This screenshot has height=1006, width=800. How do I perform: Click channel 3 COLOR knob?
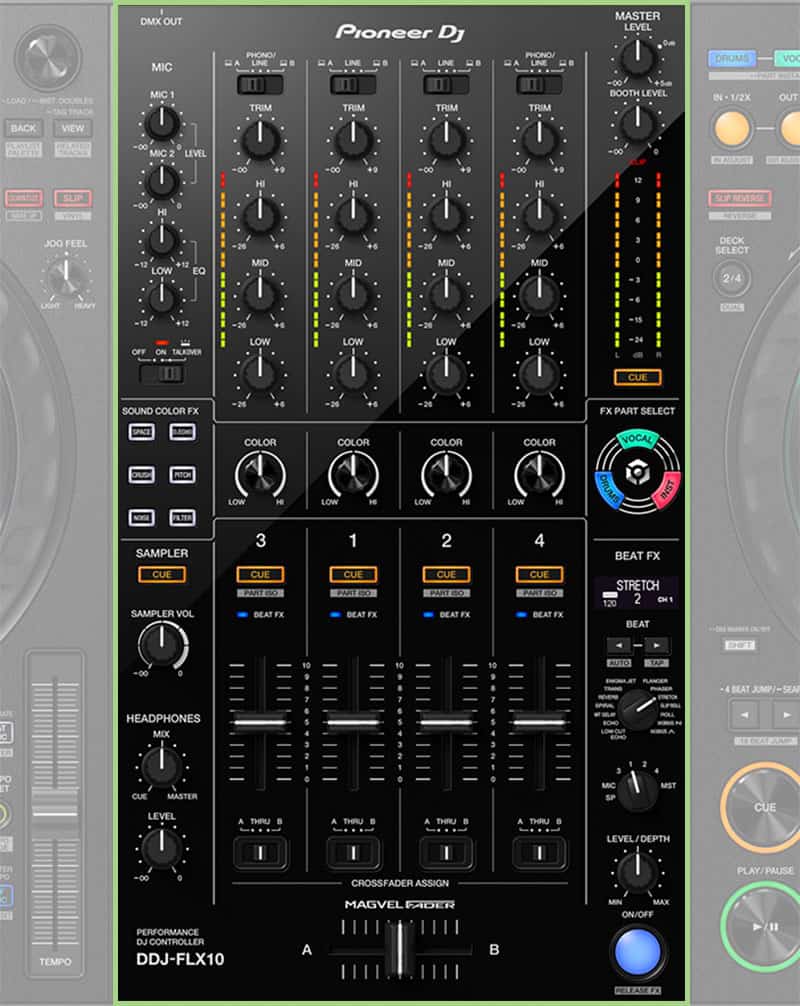(x=260, y=474)
